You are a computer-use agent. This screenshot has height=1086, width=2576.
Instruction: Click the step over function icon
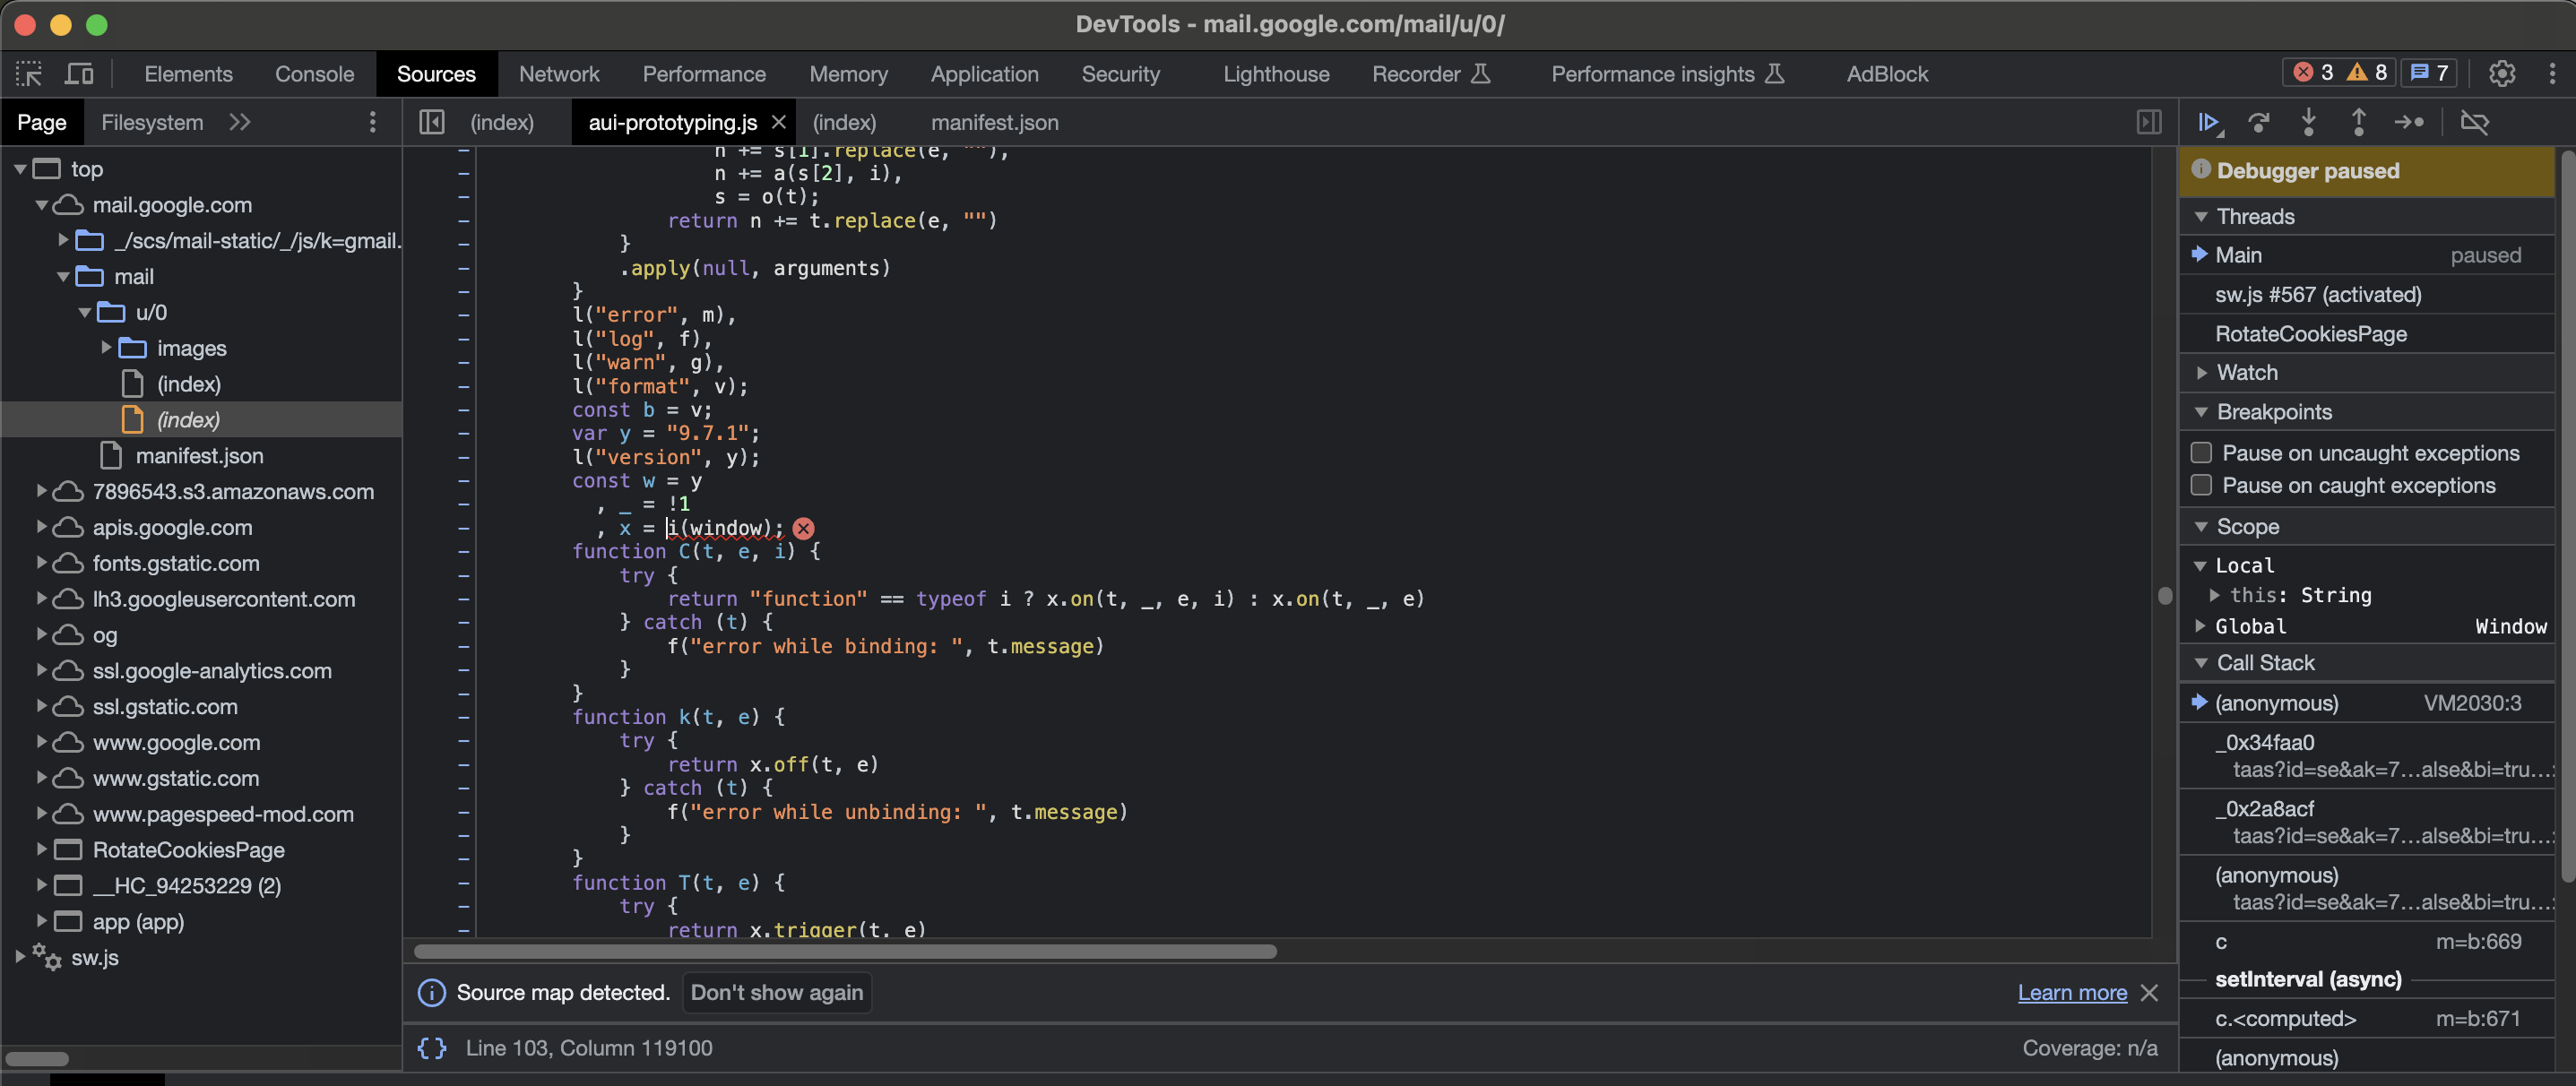click(2258, 122)
